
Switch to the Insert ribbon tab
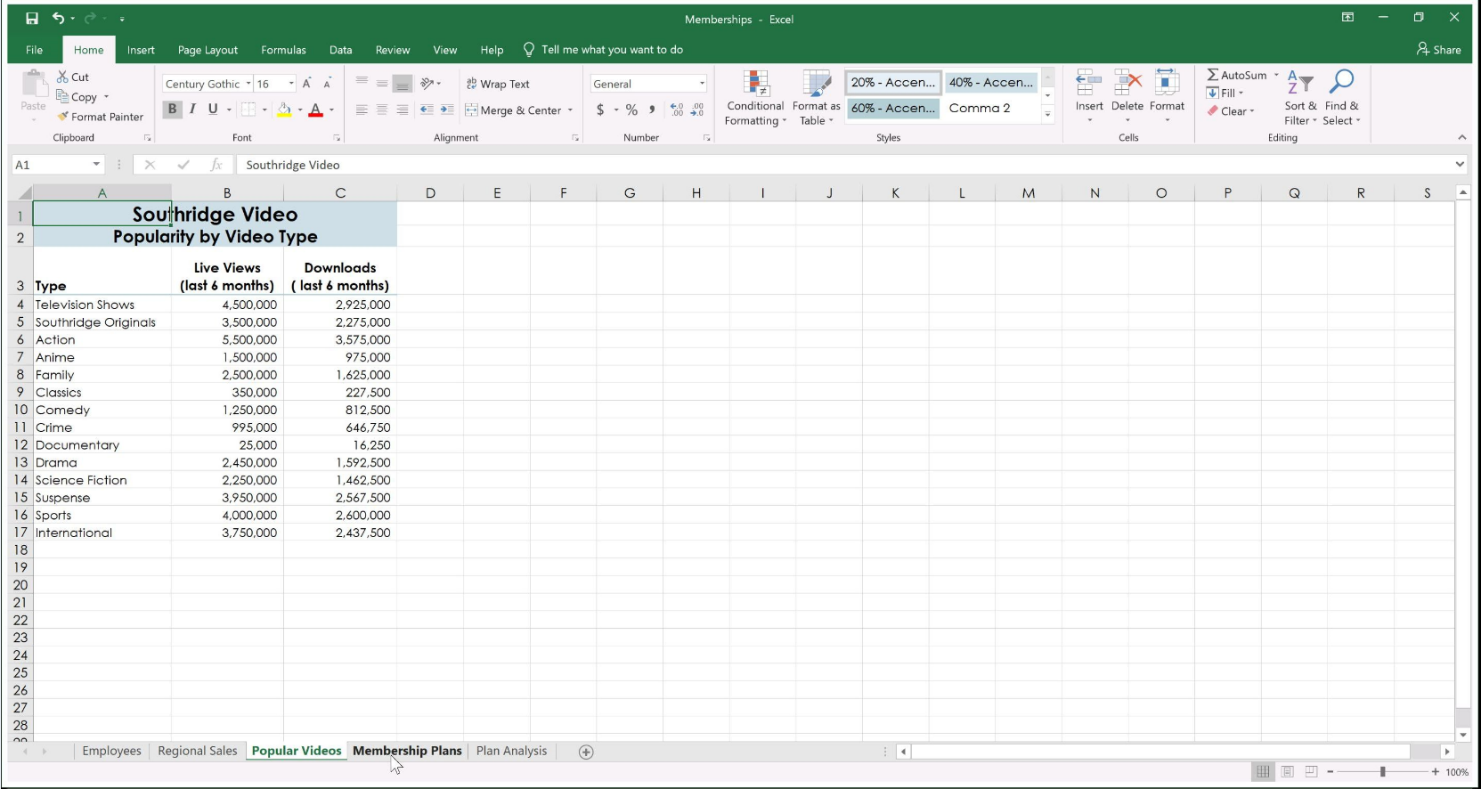(x=141, y=50)
